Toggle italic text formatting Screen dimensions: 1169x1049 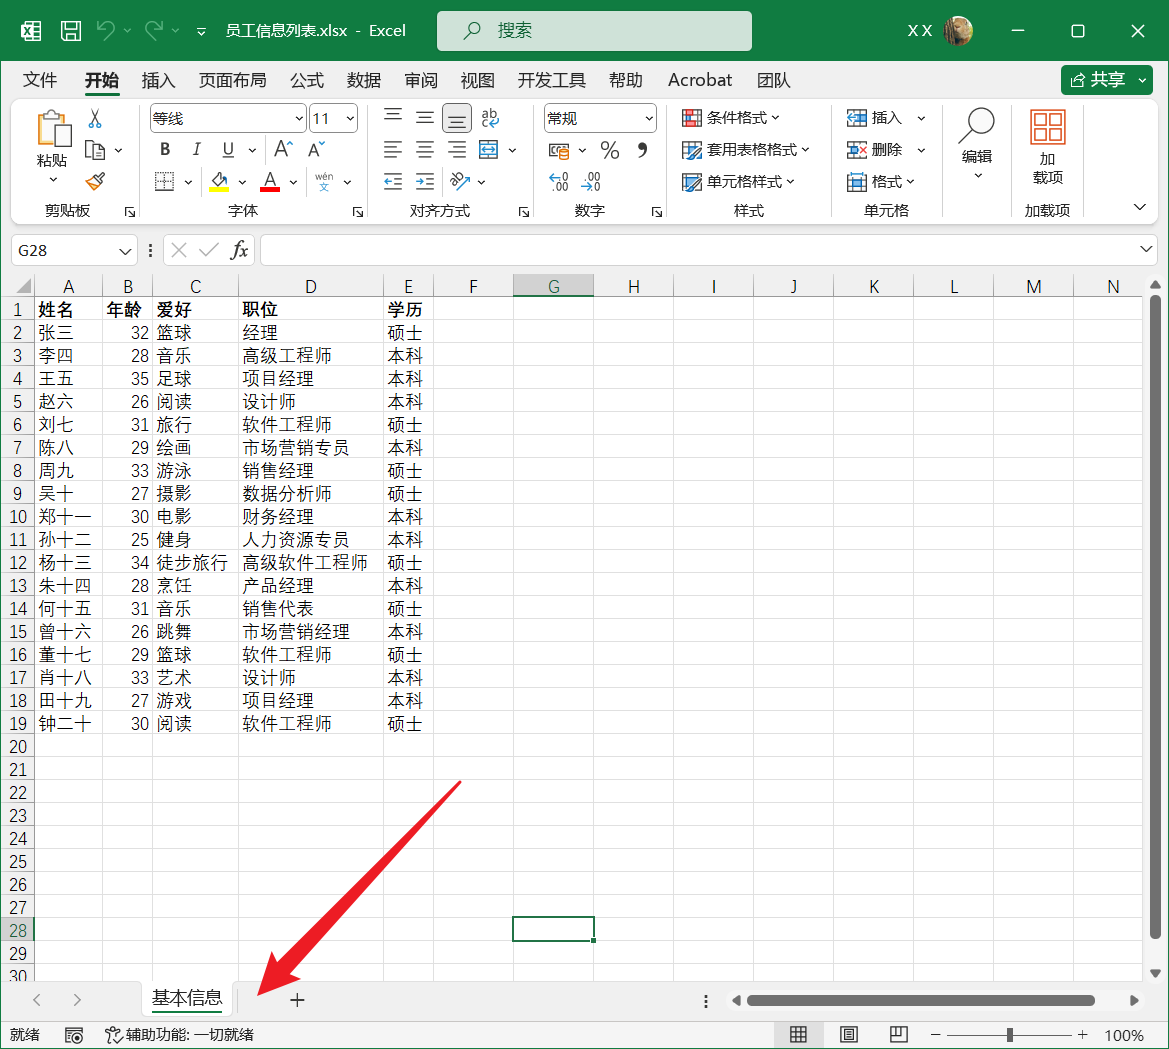coord(196,150)
